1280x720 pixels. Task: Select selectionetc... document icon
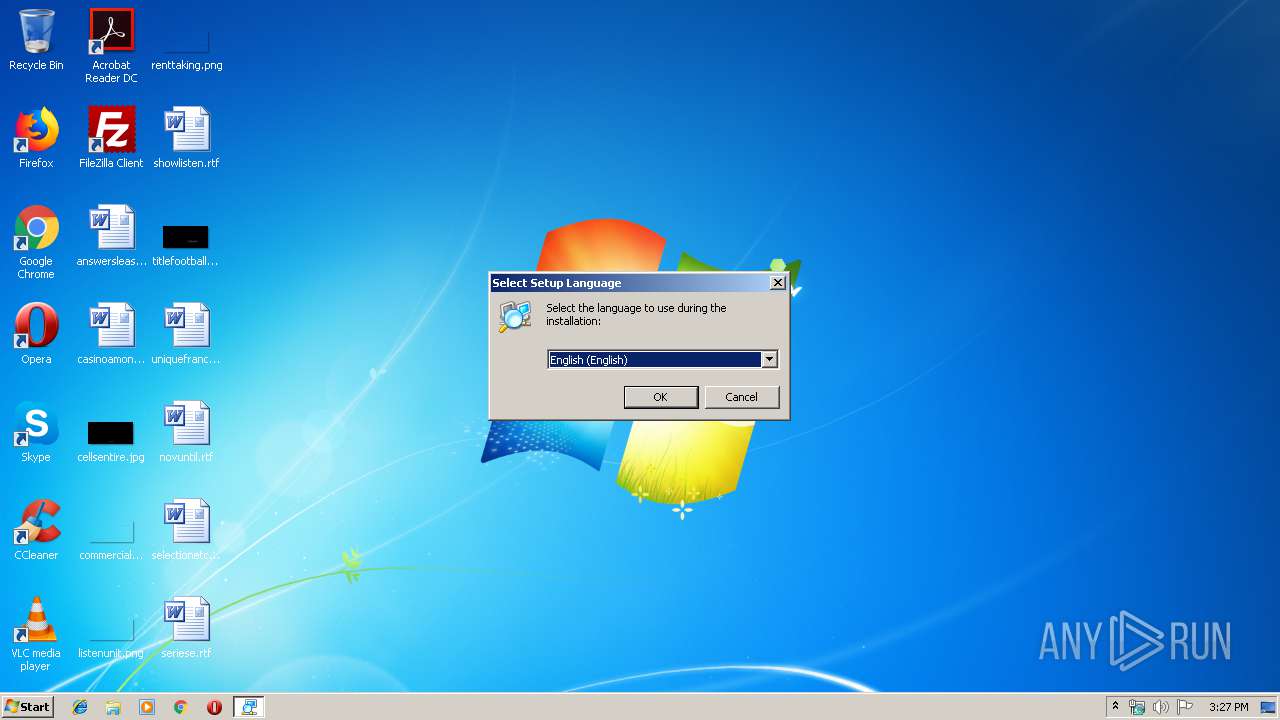(186, 530)
